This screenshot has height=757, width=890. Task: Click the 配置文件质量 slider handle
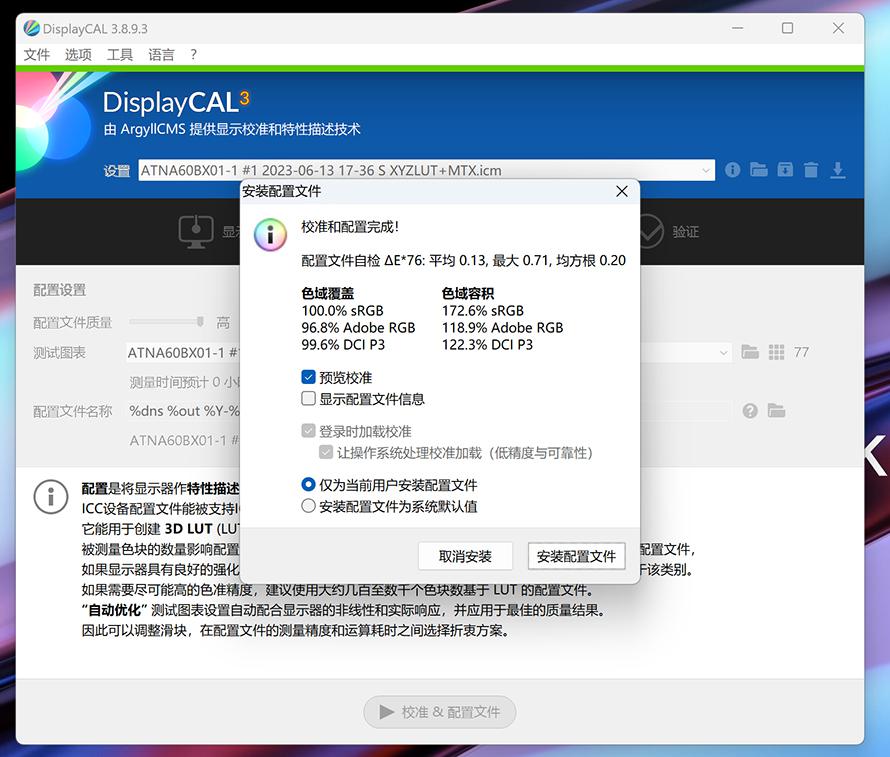click(x=200, y=322)
